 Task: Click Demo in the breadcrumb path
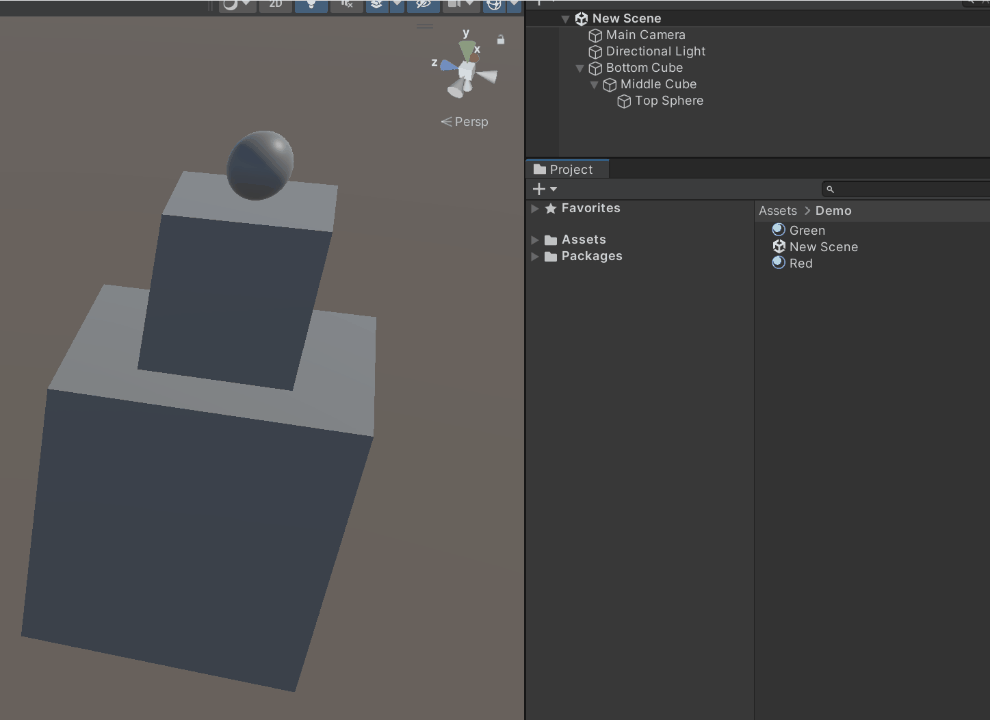coord(833,210)
